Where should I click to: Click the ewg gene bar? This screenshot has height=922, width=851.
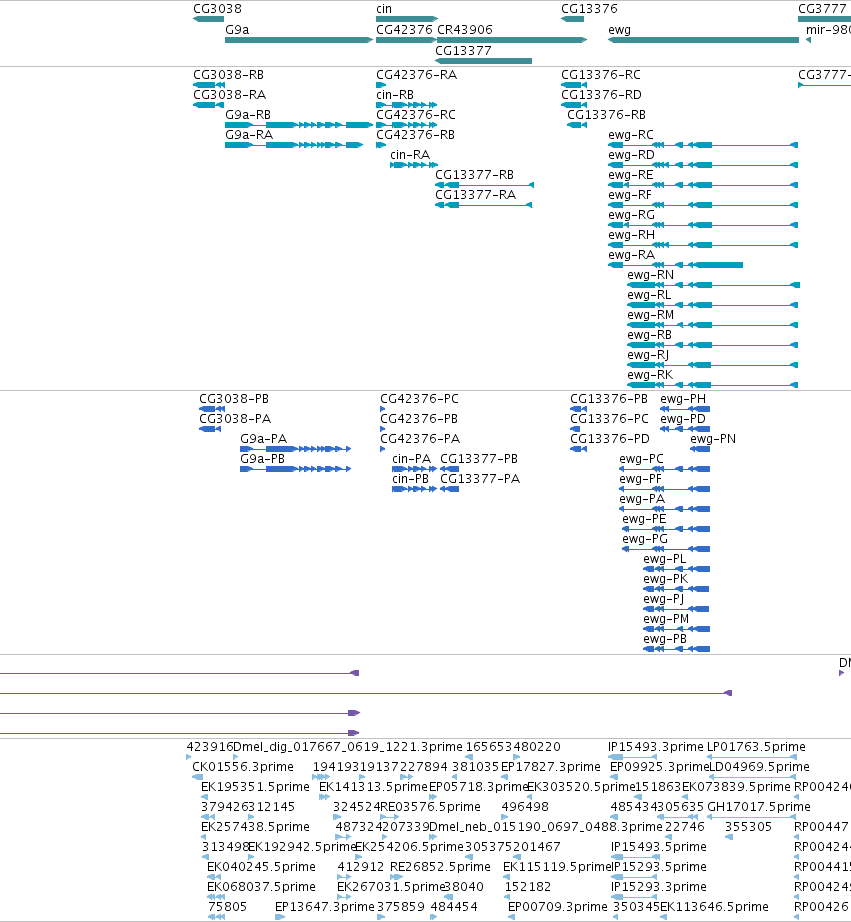click(703, 40)
